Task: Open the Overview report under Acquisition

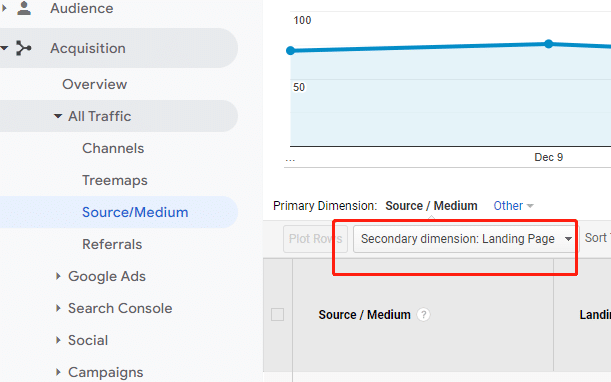Action: pos(95,84)
